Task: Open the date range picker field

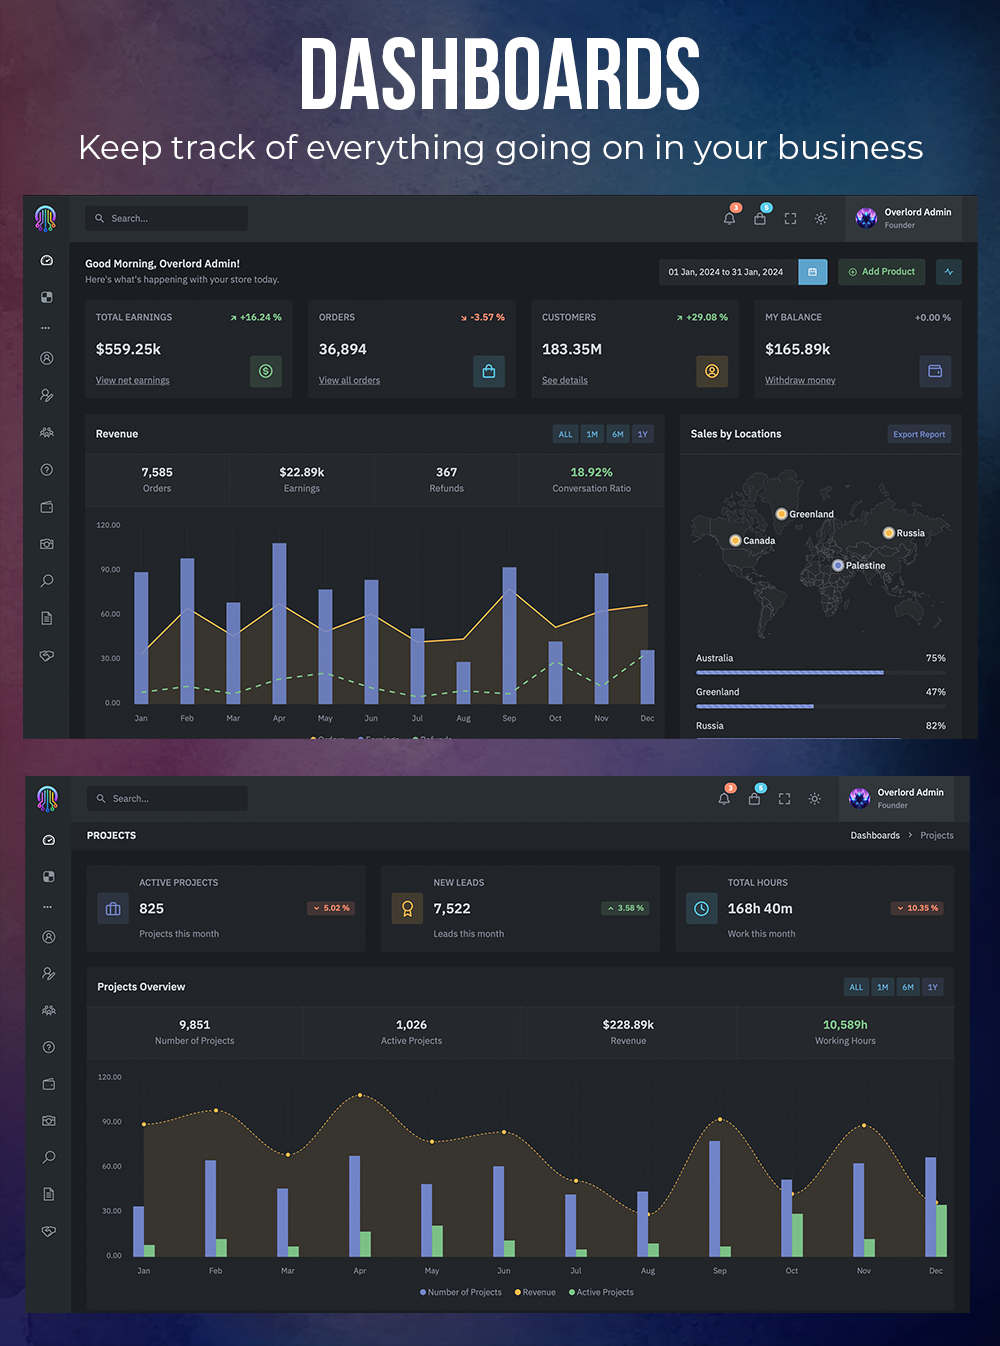Action: tap(727, 272)
